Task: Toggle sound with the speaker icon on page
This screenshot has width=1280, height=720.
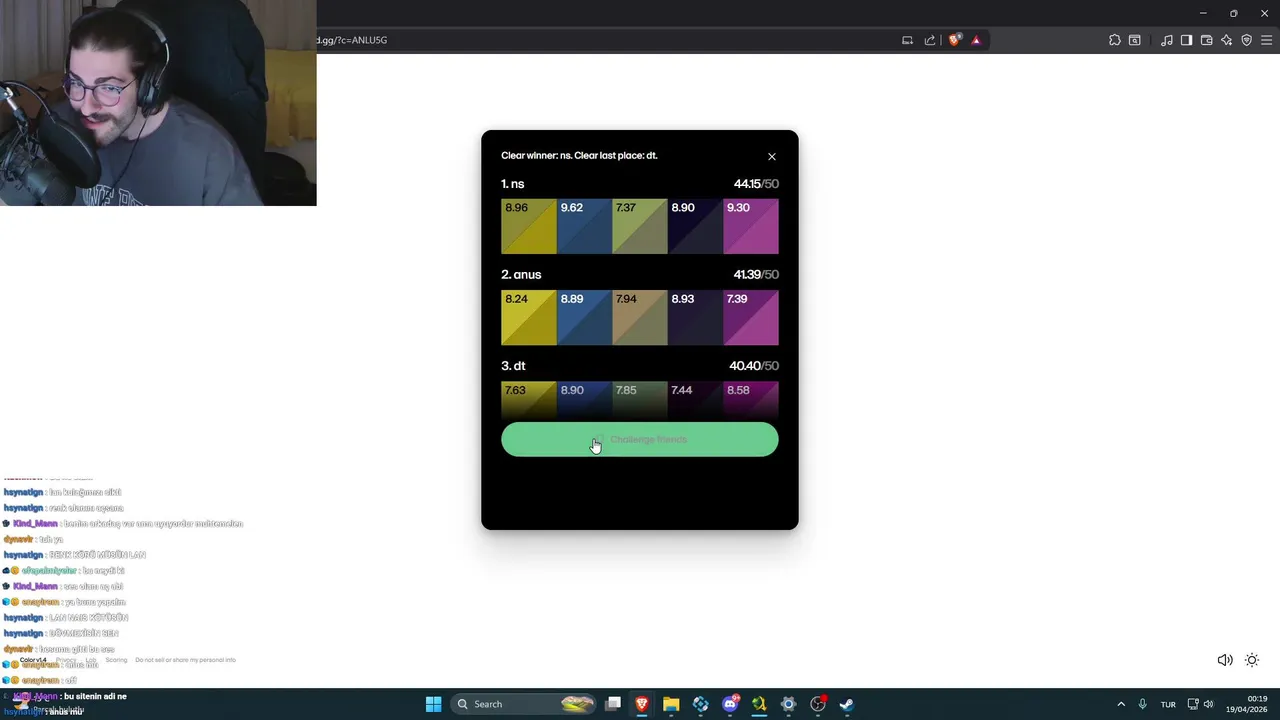Action: pos(1225,660)
